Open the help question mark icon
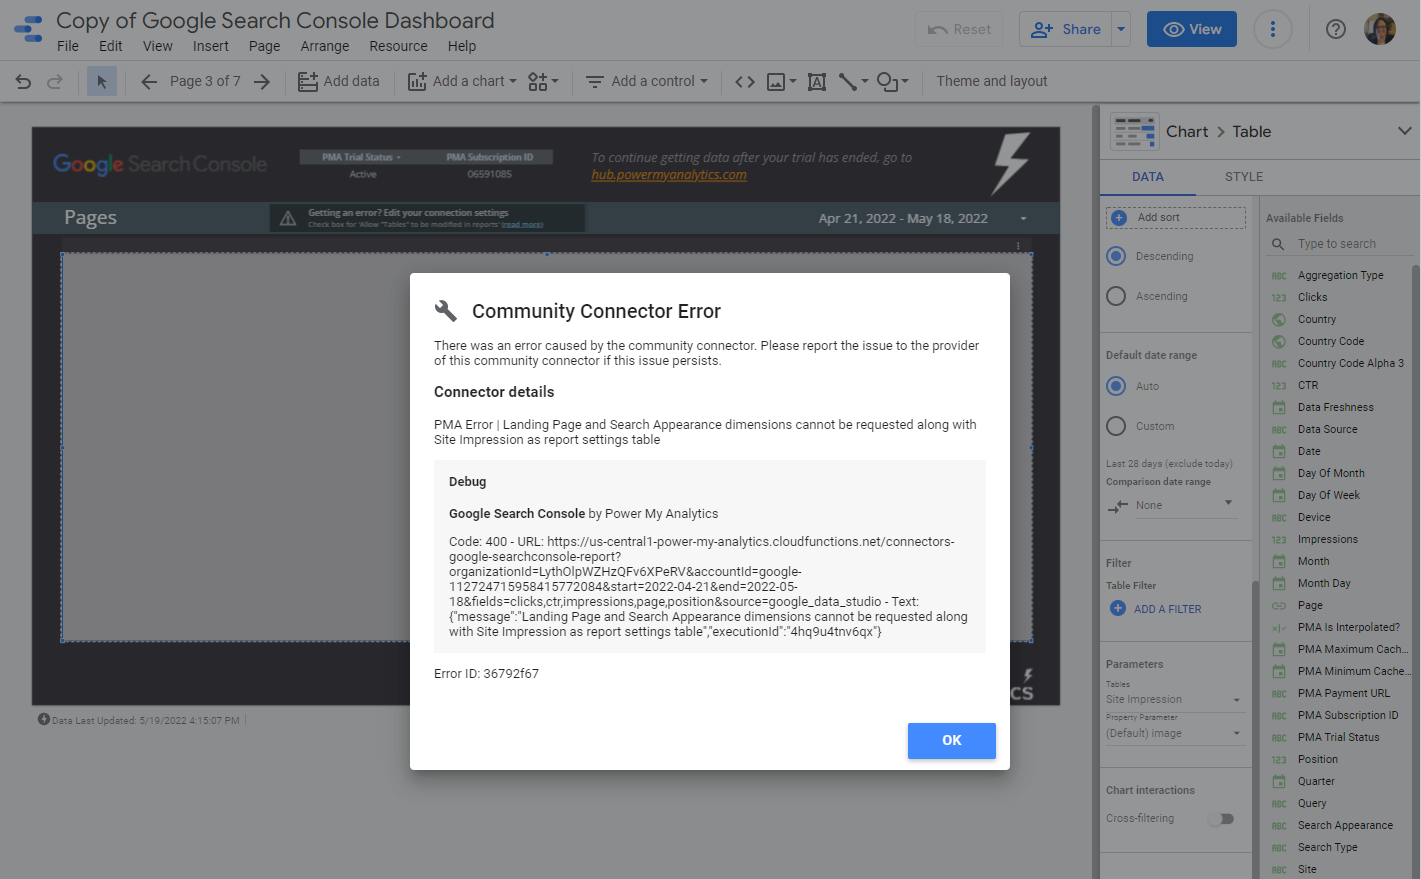 pyautogui.click(x=1335, y=29)
